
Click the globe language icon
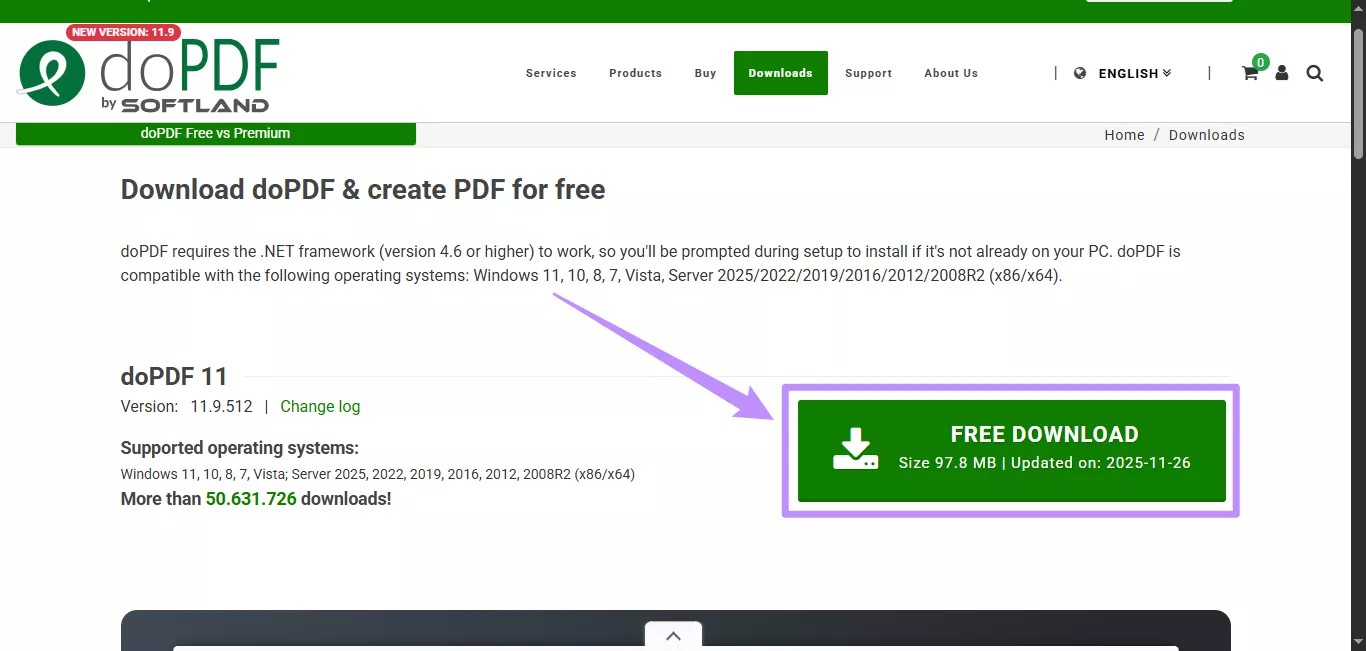[x=1080, y=73]
